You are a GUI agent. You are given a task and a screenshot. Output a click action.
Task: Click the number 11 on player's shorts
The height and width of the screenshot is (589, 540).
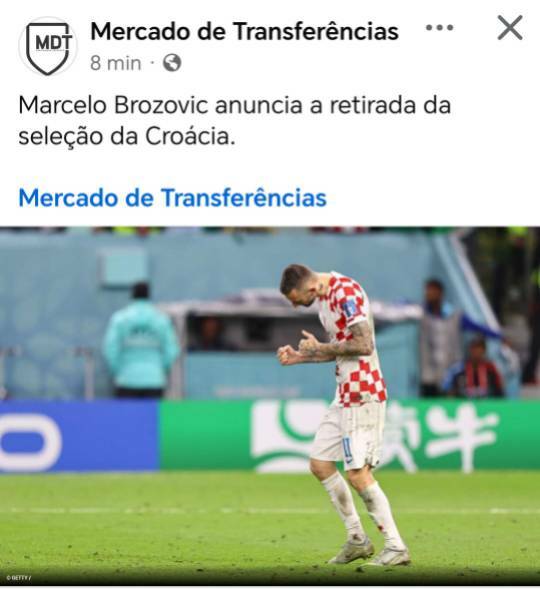pyautogui.click(x=347, y=449)
